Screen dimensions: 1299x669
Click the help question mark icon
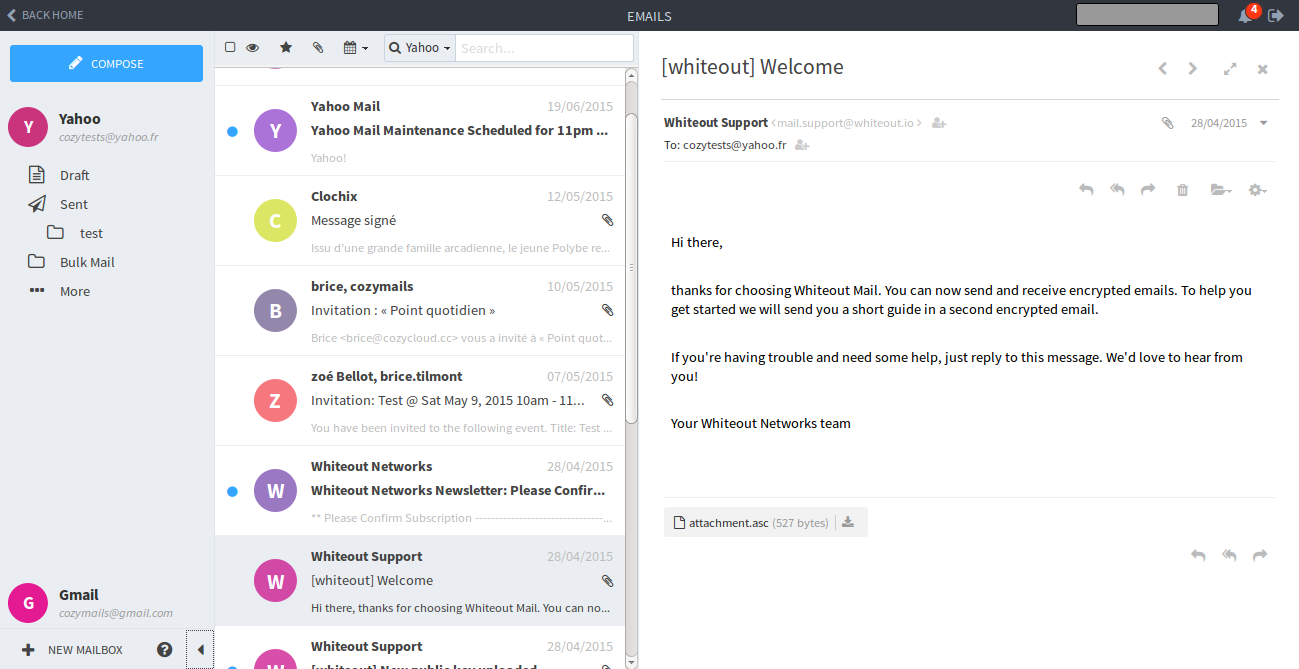click(165, 649)
